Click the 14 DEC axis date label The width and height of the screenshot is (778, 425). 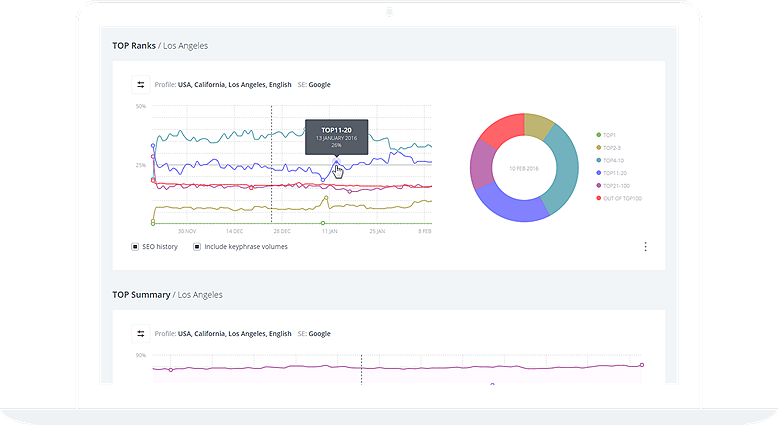click(235, 232)
